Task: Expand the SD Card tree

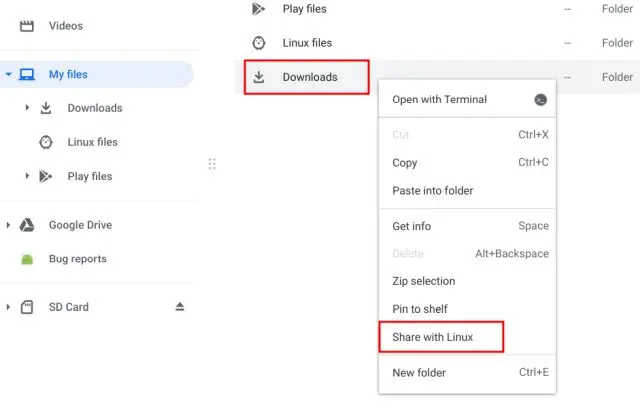Action: pos(8,307)
